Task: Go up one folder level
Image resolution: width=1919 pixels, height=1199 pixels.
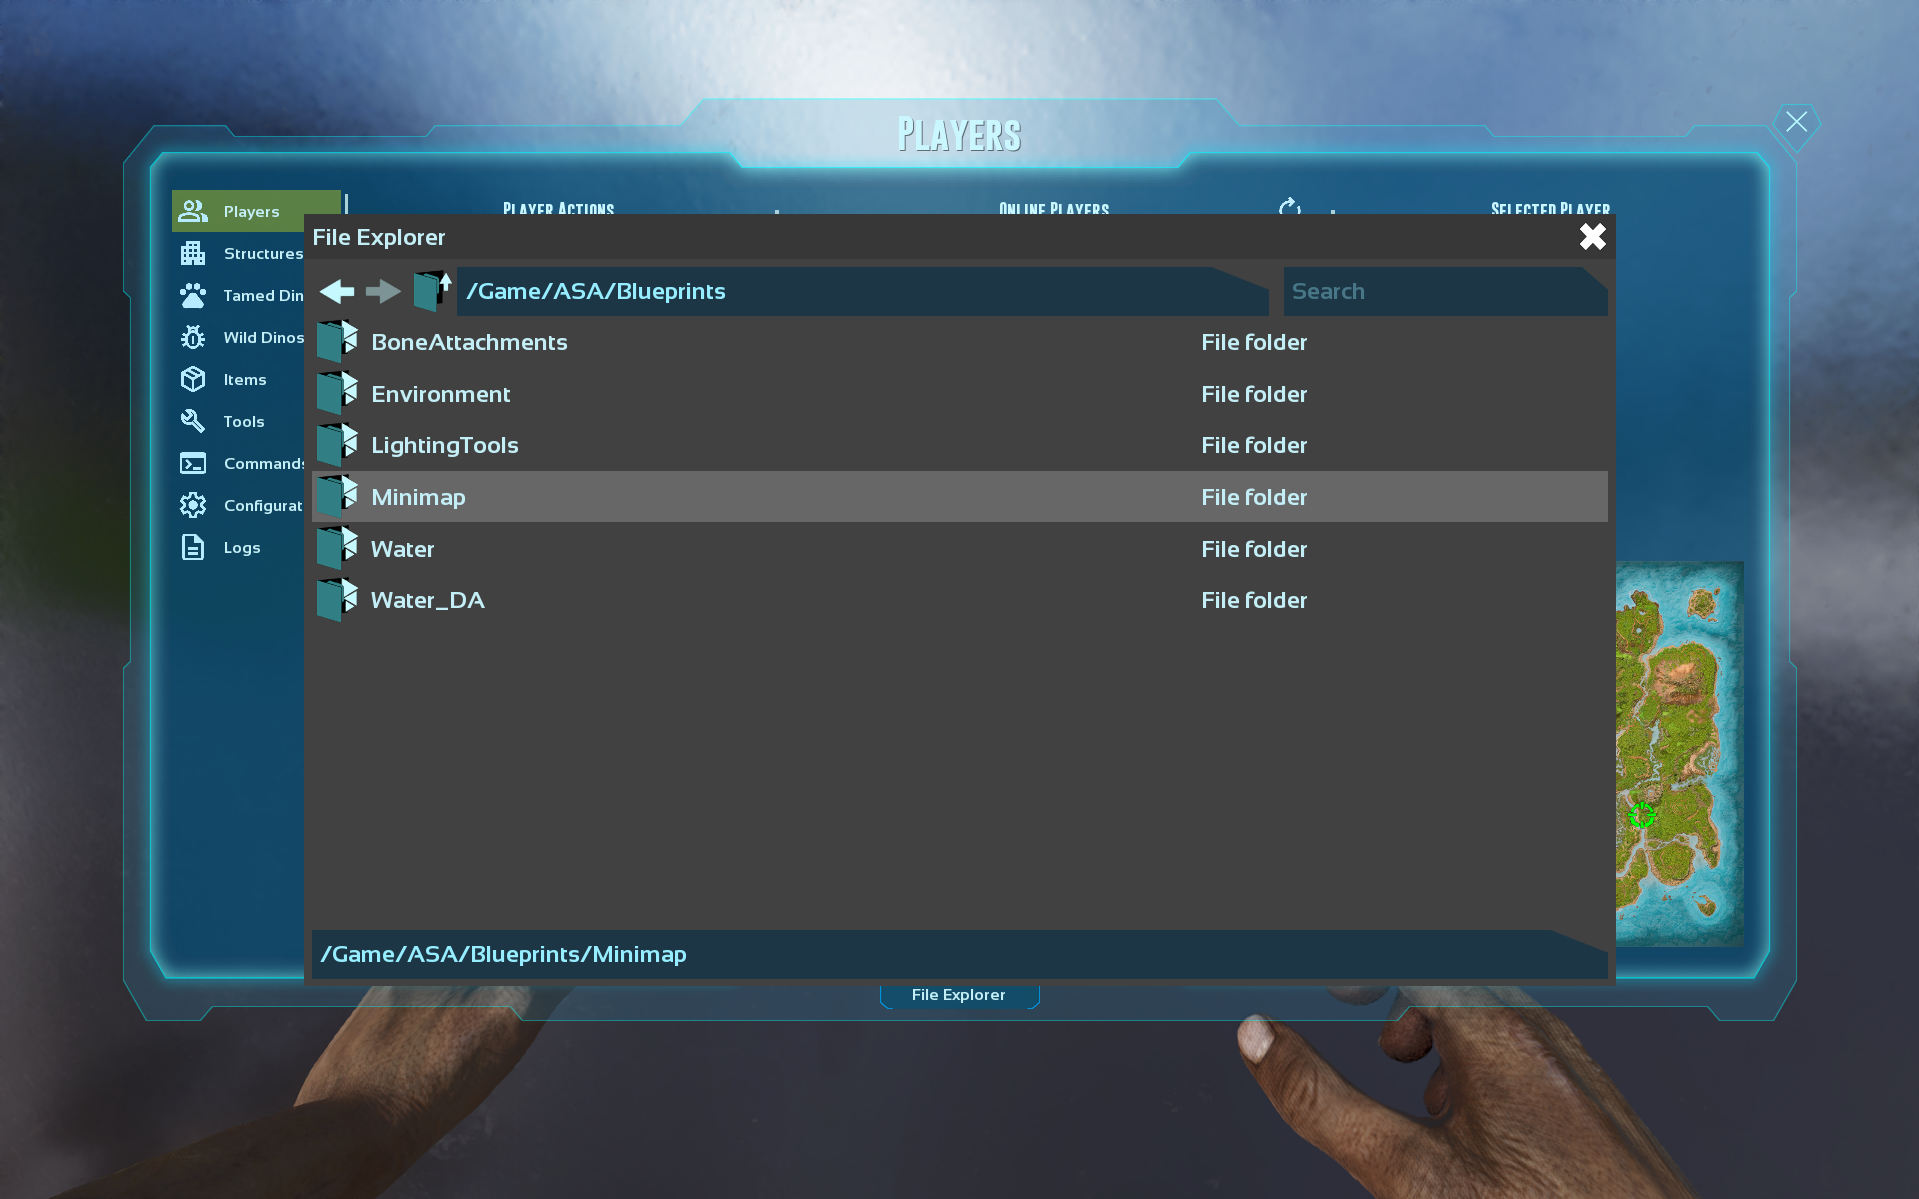Action: click(432, 291)
